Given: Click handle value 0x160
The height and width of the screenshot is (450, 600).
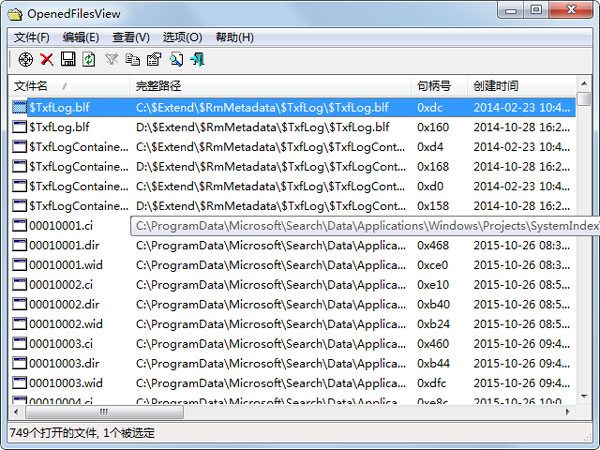Looking at the screenshot, I should pos(433,127).
